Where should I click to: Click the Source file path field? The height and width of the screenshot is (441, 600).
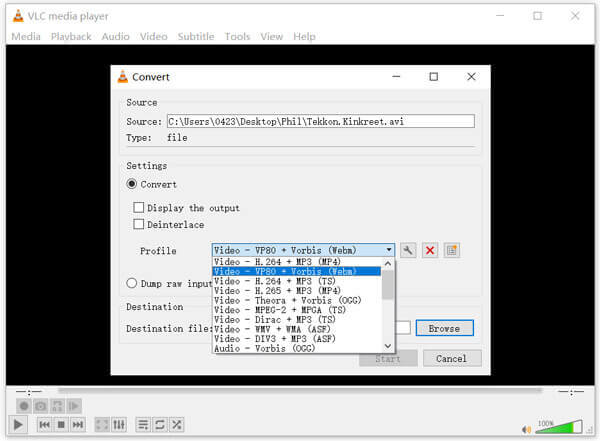point(321,121)
